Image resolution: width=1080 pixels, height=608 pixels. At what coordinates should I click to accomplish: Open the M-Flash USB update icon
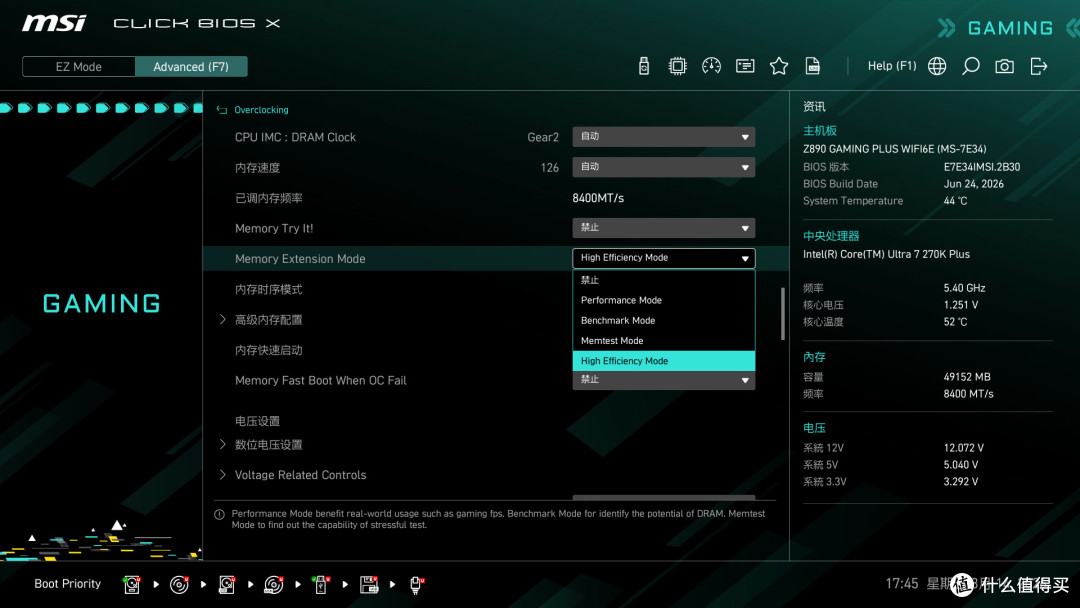643,66
